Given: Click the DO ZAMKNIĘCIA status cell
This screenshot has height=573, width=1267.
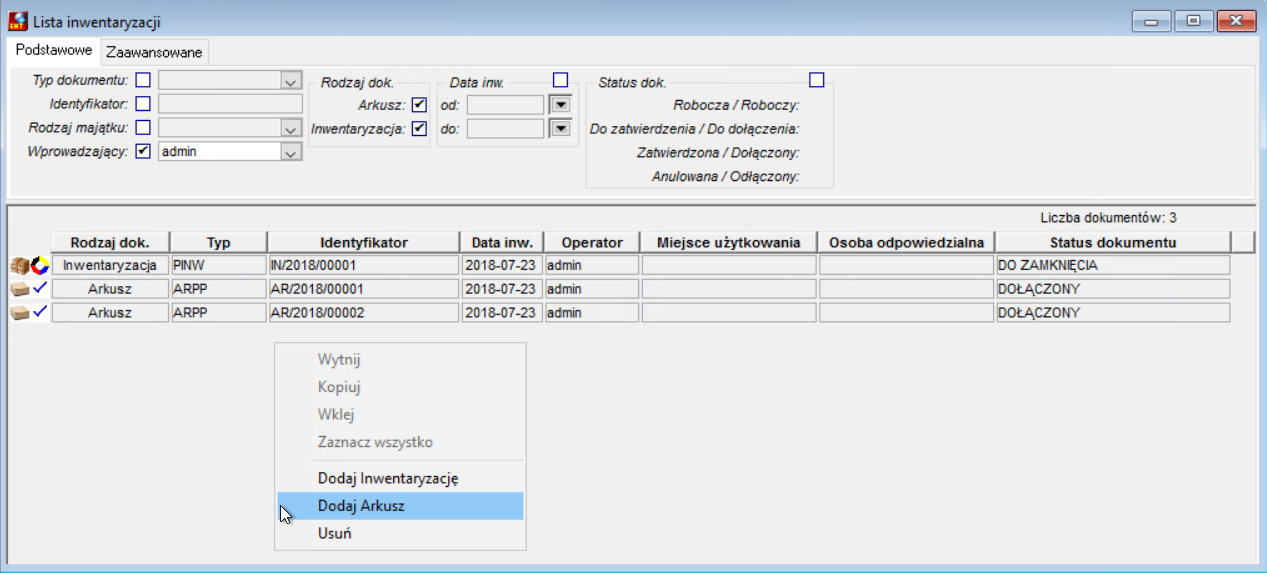Looking at the screenshot, I should 1113,265.
